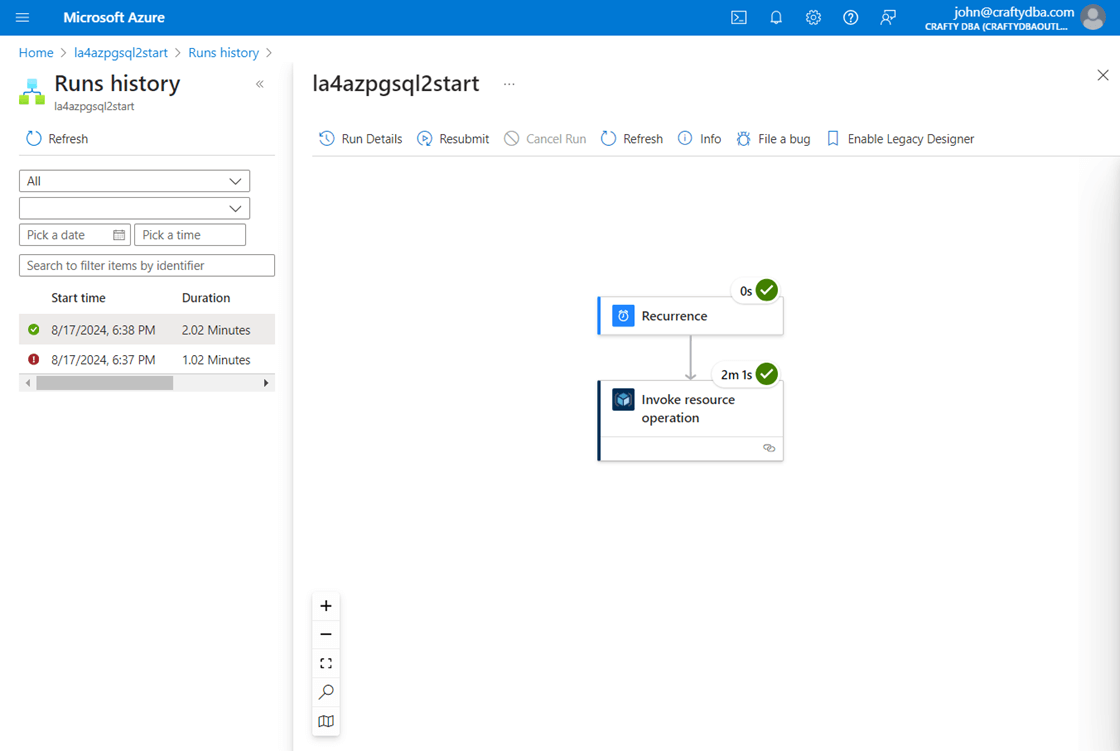Click the run identifier search field
This screenshot has width=1120, height=751.
[146, 265]
